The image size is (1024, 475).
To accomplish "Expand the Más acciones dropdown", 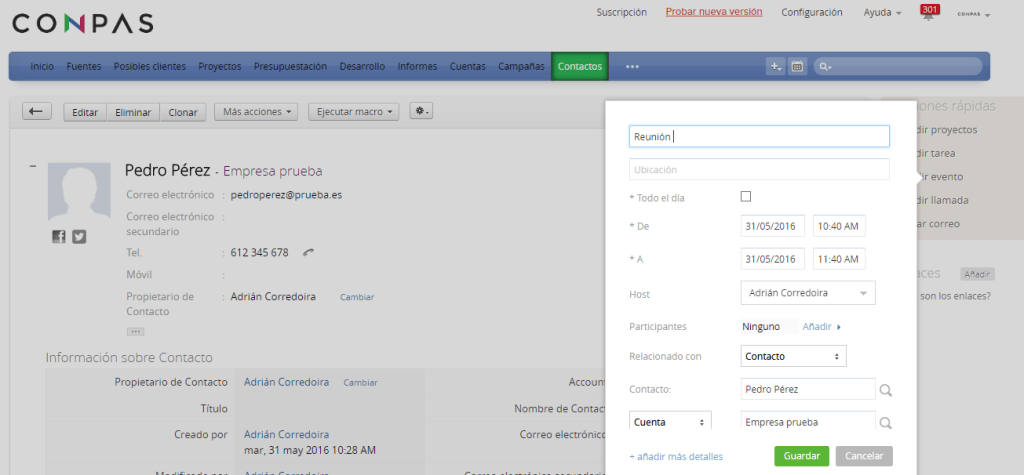I will pyautogui.click(x=258, y=112).
